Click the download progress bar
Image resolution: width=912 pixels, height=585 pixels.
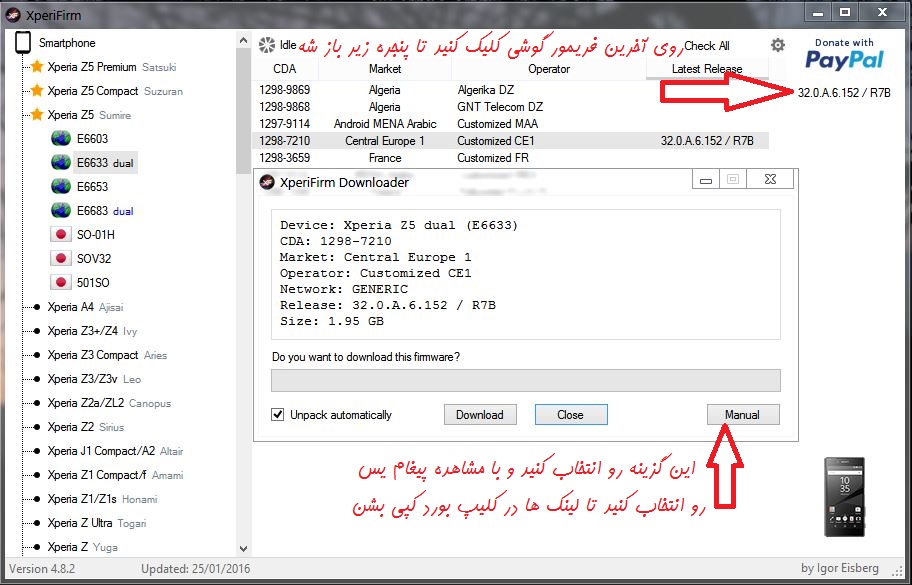click(526, 380)
